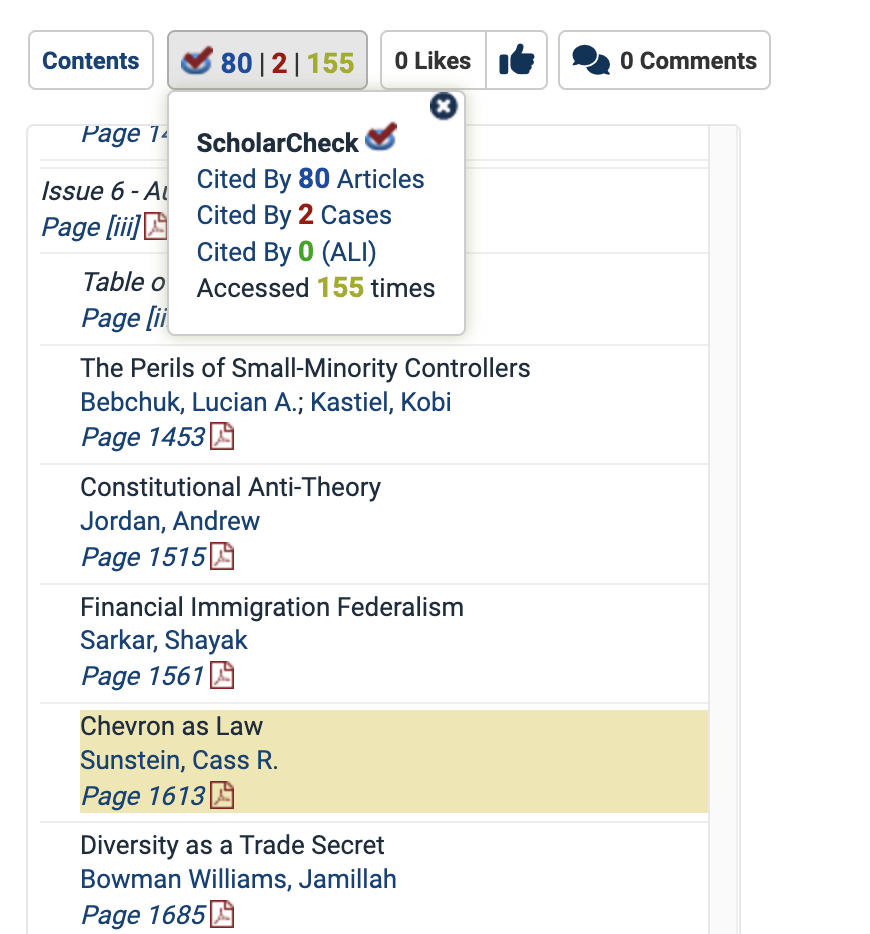Close the ScholarCheck popup
The width and height of the screenshot is (870, 934).
point(443,106)
